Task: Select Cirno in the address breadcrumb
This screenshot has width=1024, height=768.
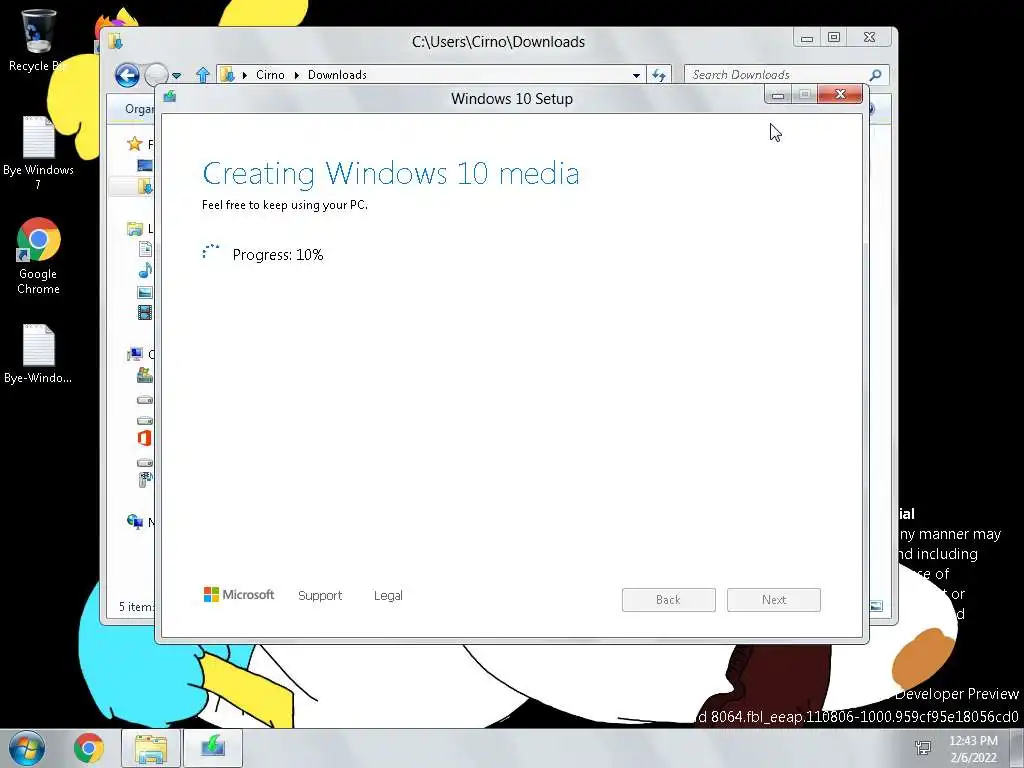Action: 270,75
